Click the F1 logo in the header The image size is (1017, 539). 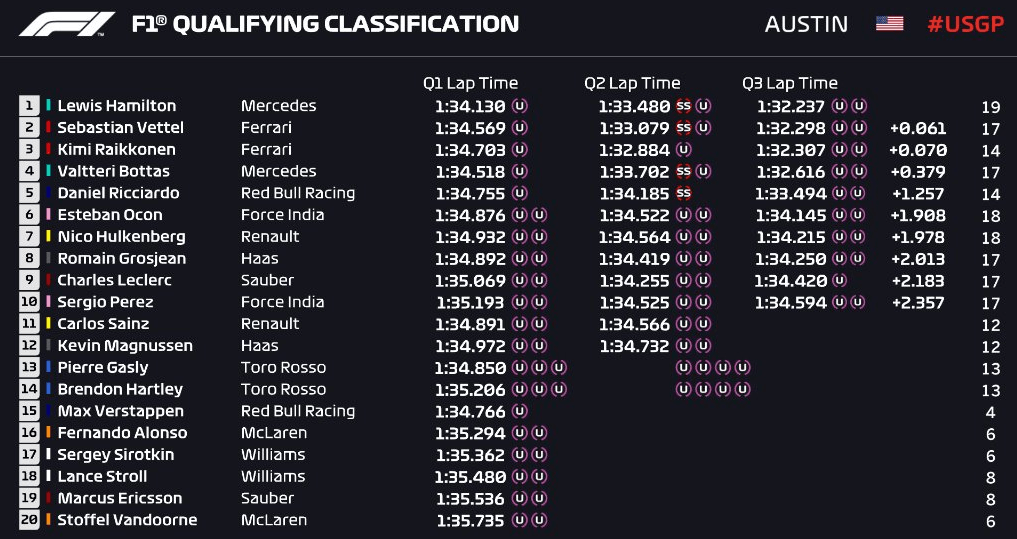(x=66, y=24)
